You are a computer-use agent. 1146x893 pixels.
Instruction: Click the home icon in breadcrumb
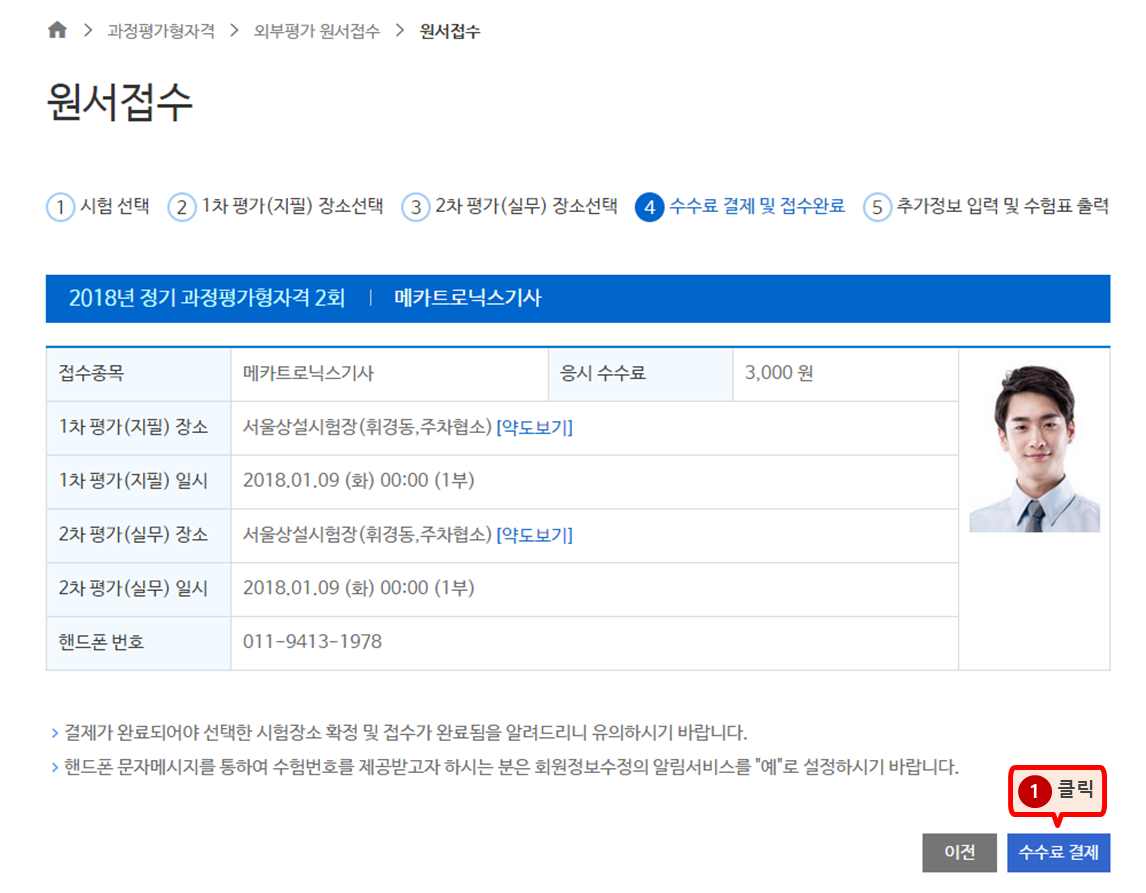click(57, 30)
